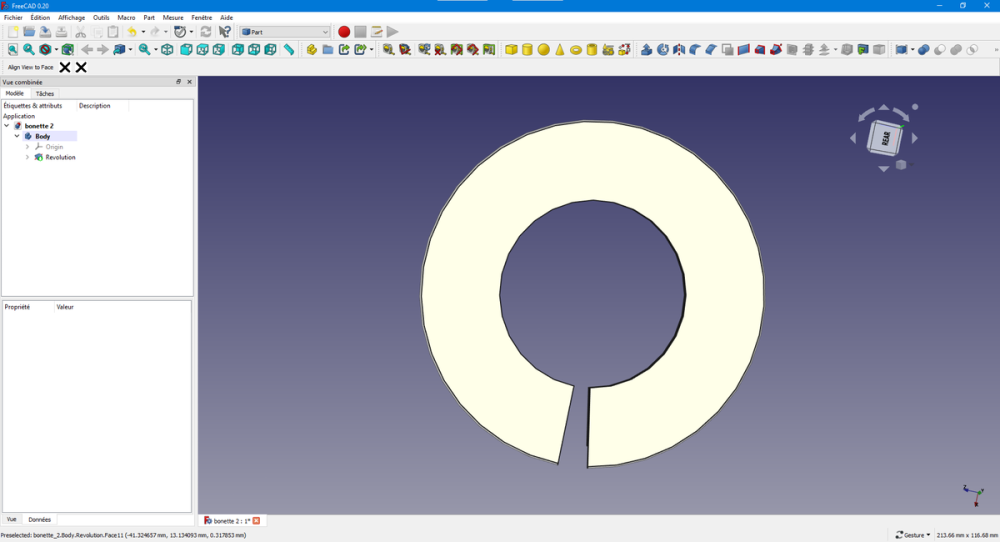Close the bonette 2 document tab

pos(256,521)
